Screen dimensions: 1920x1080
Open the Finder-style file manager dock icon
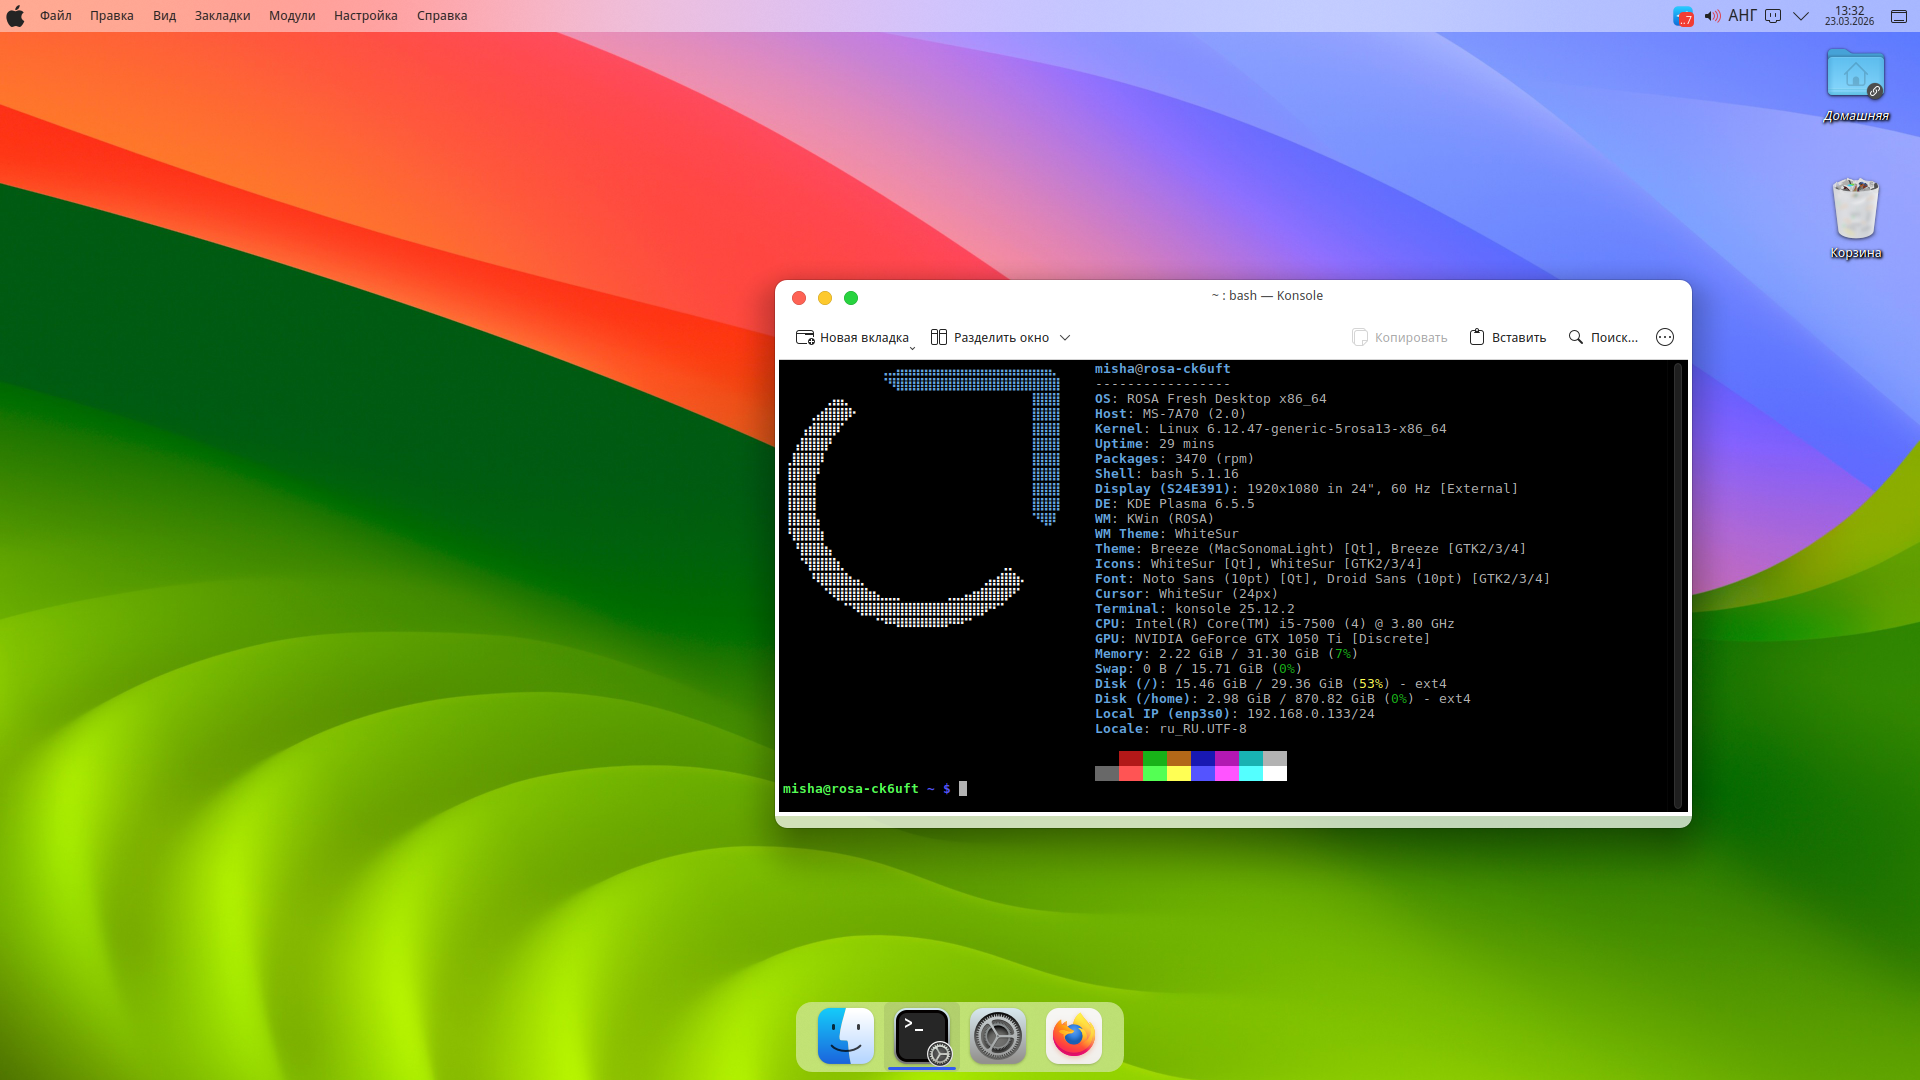click(x=845, y=1036)
